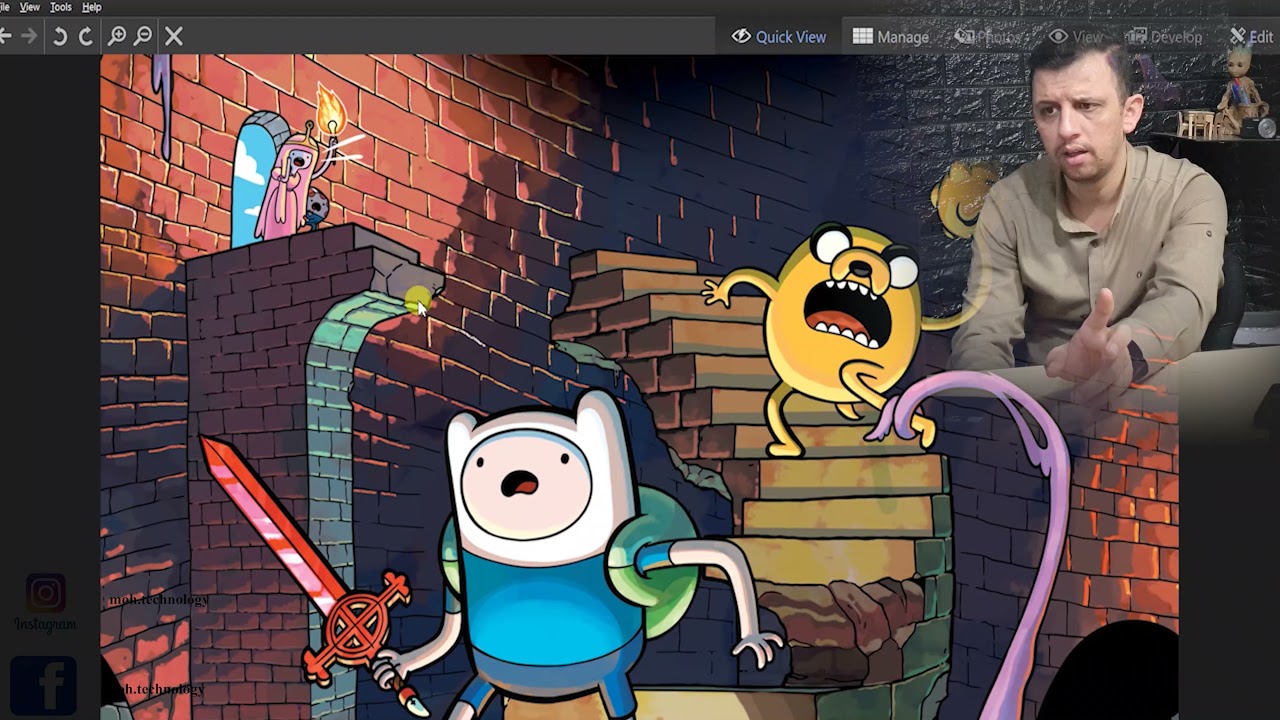
Task: Open the Tools menu
Action: click(x=61, y=7)
